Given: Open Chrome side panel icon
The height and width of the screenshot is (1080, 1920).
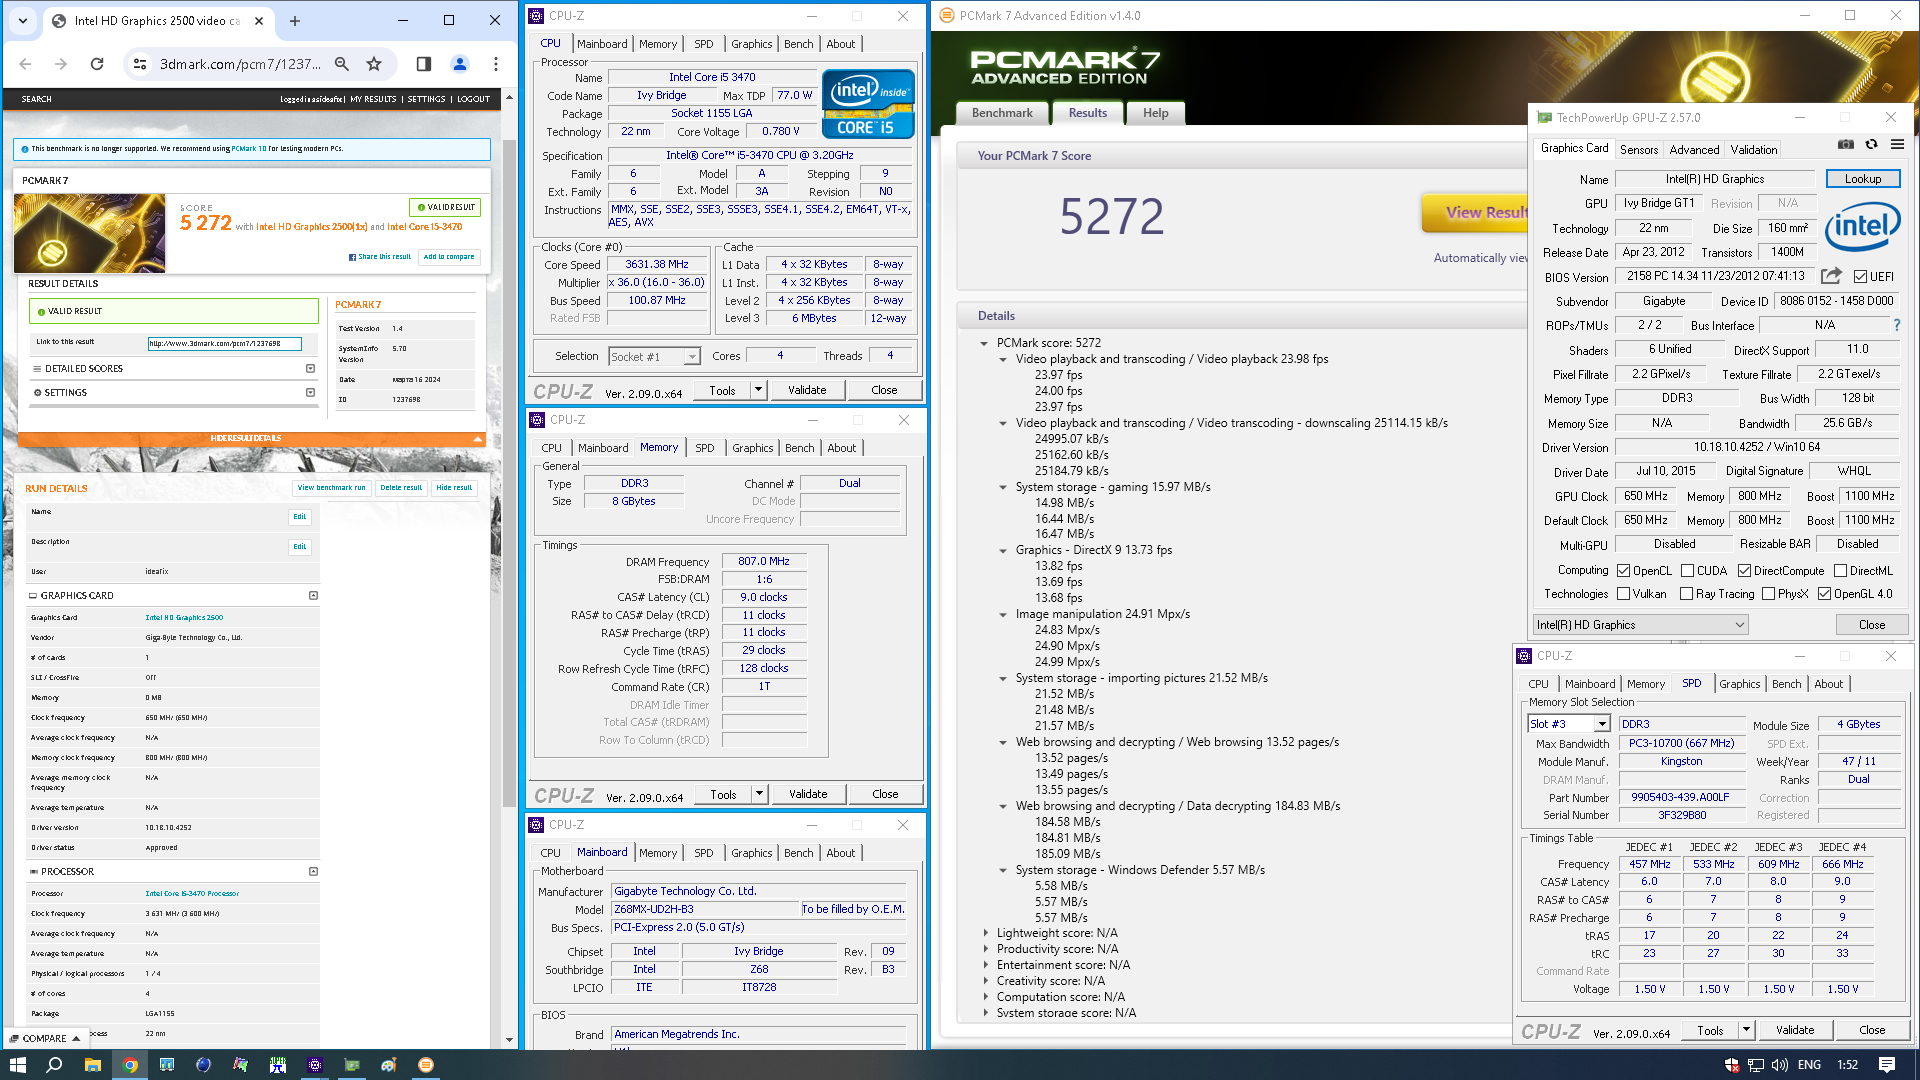Looking at the screenshot, I should [x=424, y=64].
